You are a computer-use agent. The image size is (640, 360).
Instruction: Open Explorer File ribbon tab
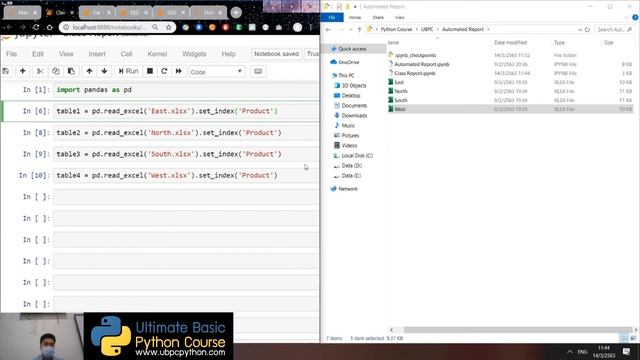coord(332,18)
